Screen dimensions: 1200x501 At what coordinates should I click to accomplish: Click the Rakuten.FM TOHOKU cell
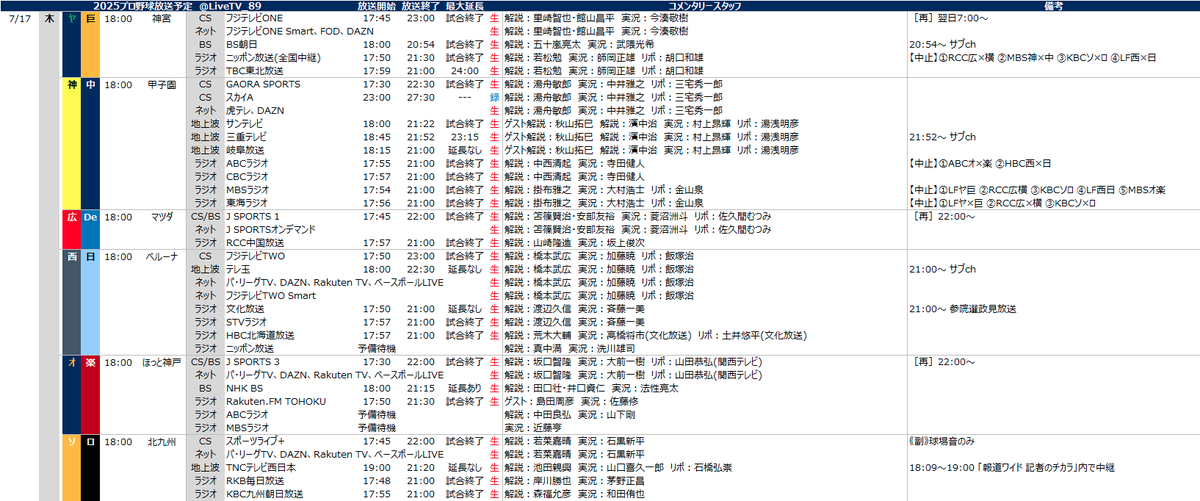[274, 401]
